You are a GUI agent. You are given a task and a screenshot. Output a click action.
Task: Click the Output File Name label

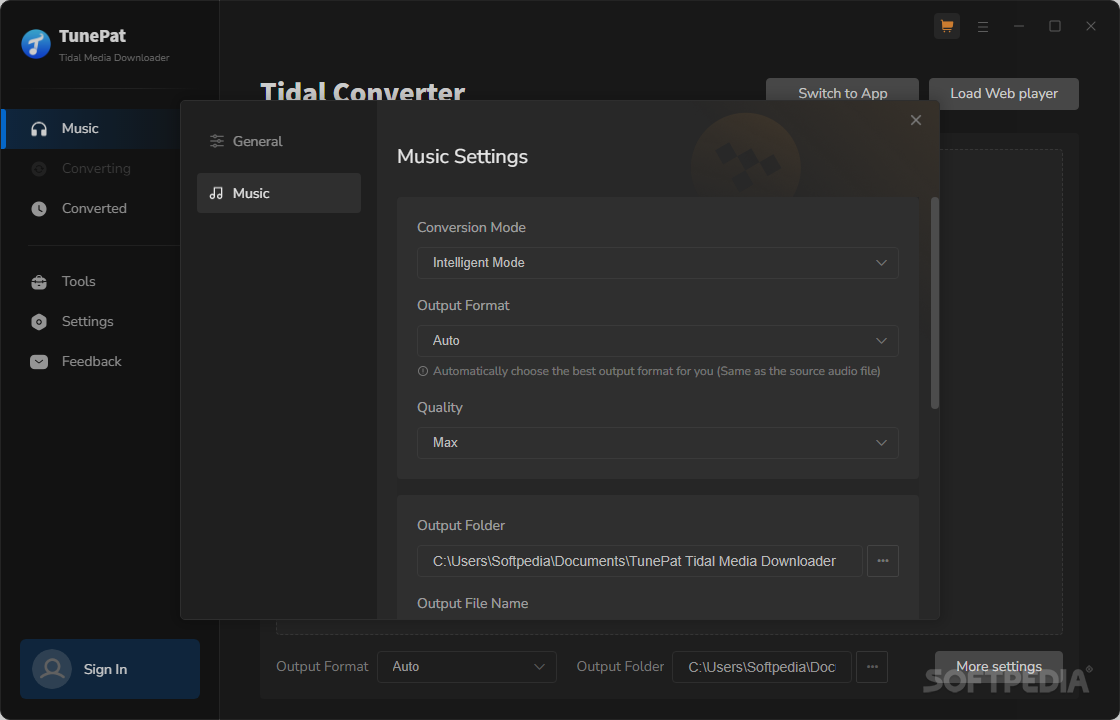(x=473, y=604)
